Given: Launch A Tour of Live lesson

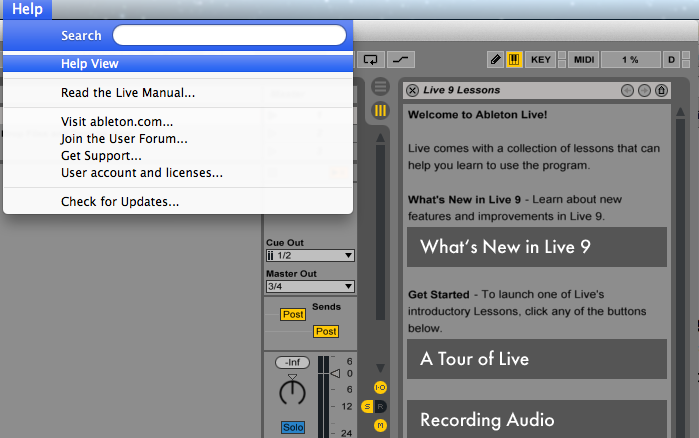Looking at the screenshot, I should point(536,359).
